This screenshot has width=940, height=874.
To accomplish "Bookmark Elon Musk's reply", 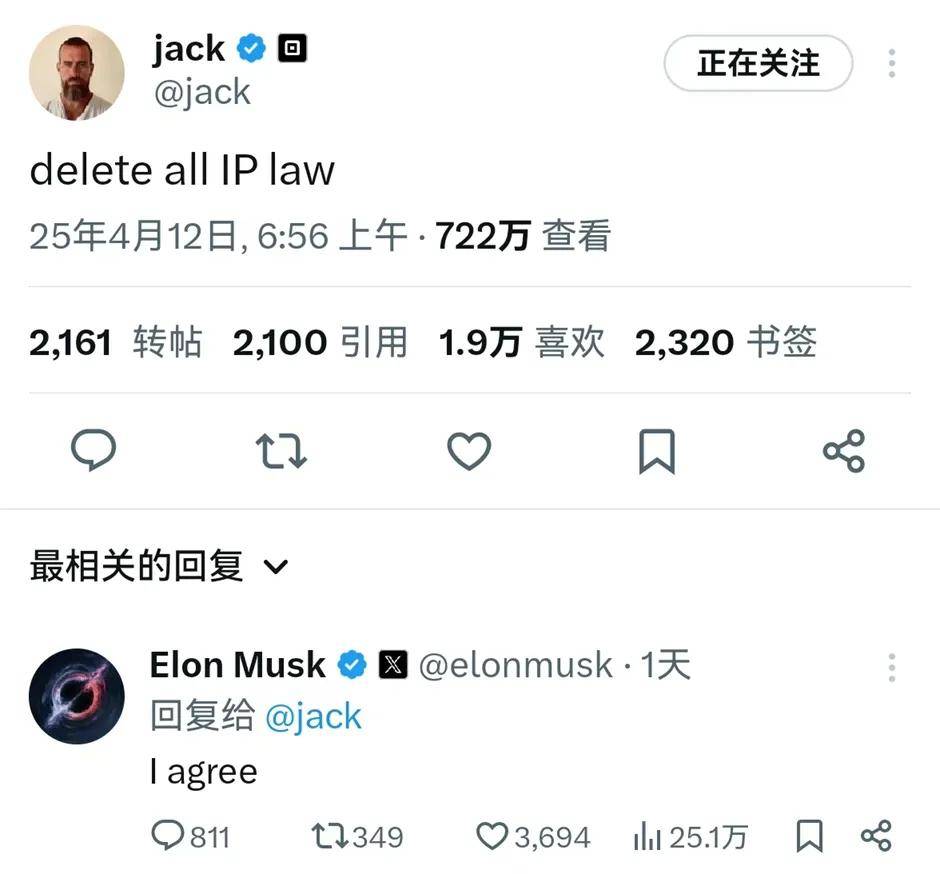I will (x=809, y=836).
